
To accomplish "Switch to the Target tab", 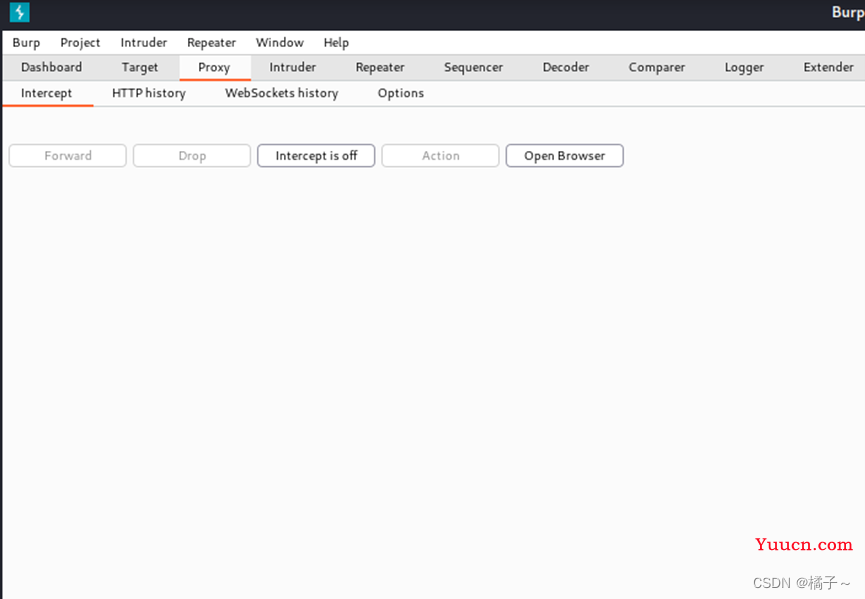I will 140,67.
